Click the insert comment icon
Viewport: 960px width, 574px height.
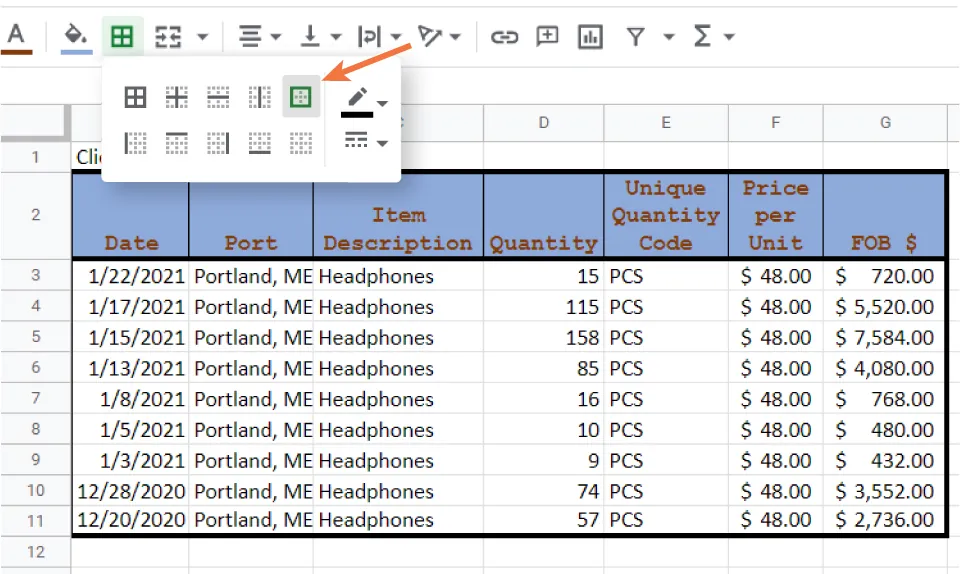click(x=547, y=37)
